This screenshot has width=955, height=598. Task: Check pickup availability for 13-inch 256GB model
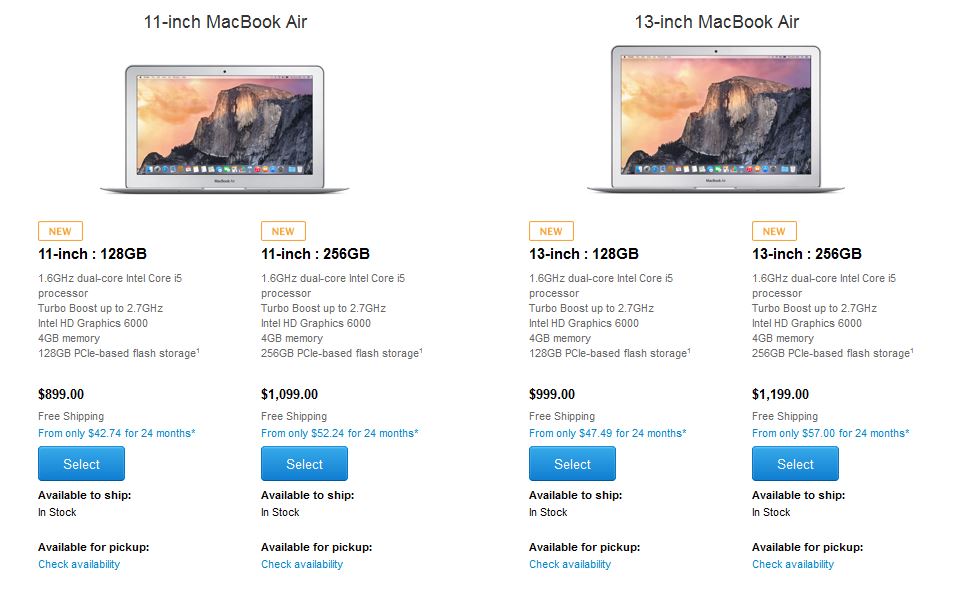pyautogui.click(x=793, y=564)
